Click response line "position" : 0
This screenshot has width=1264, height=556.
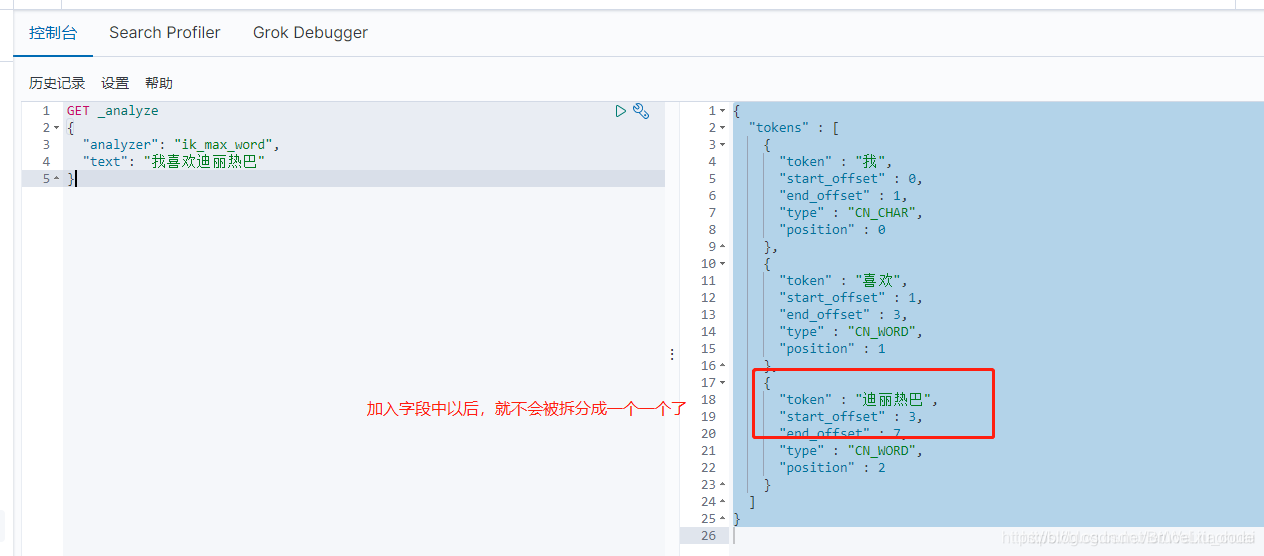point(832,230)
